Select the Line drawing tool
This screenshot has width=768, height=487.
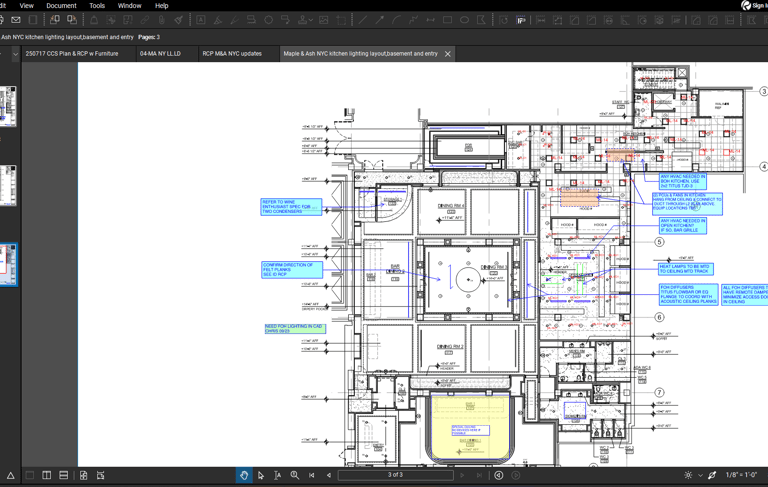(x=362, y=20)
